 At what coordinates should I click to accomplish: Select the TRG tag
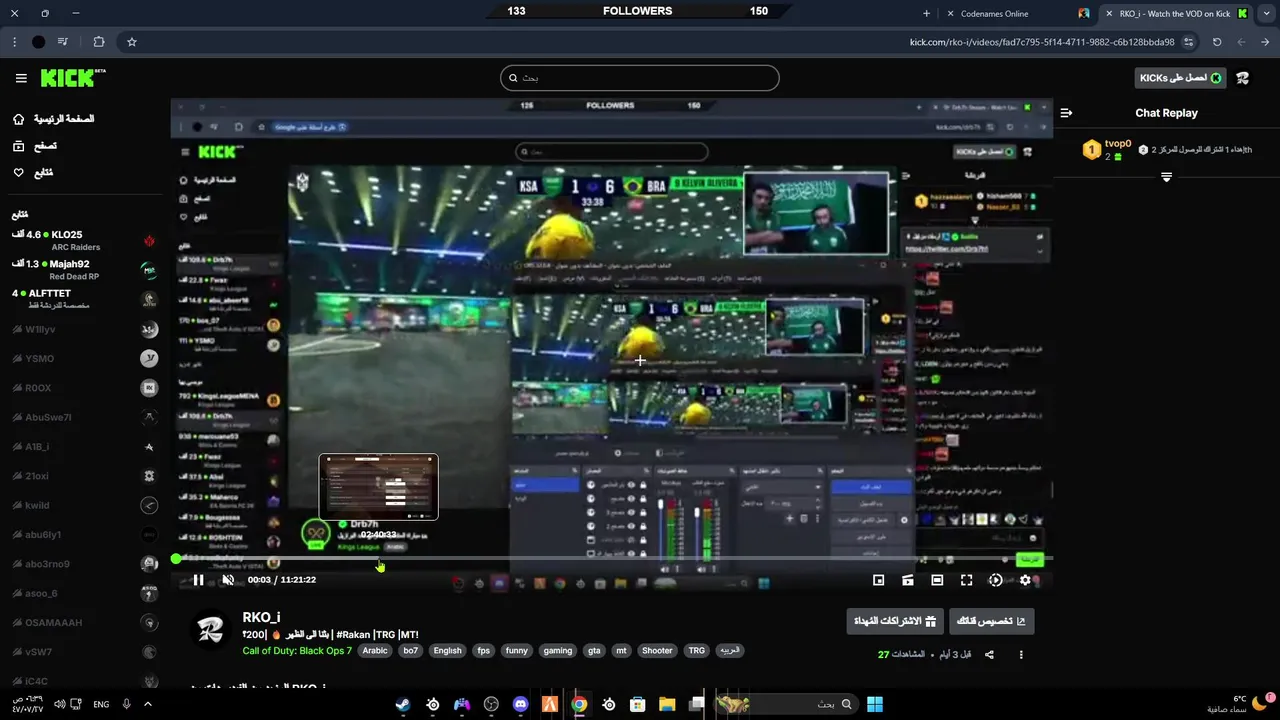697,651
